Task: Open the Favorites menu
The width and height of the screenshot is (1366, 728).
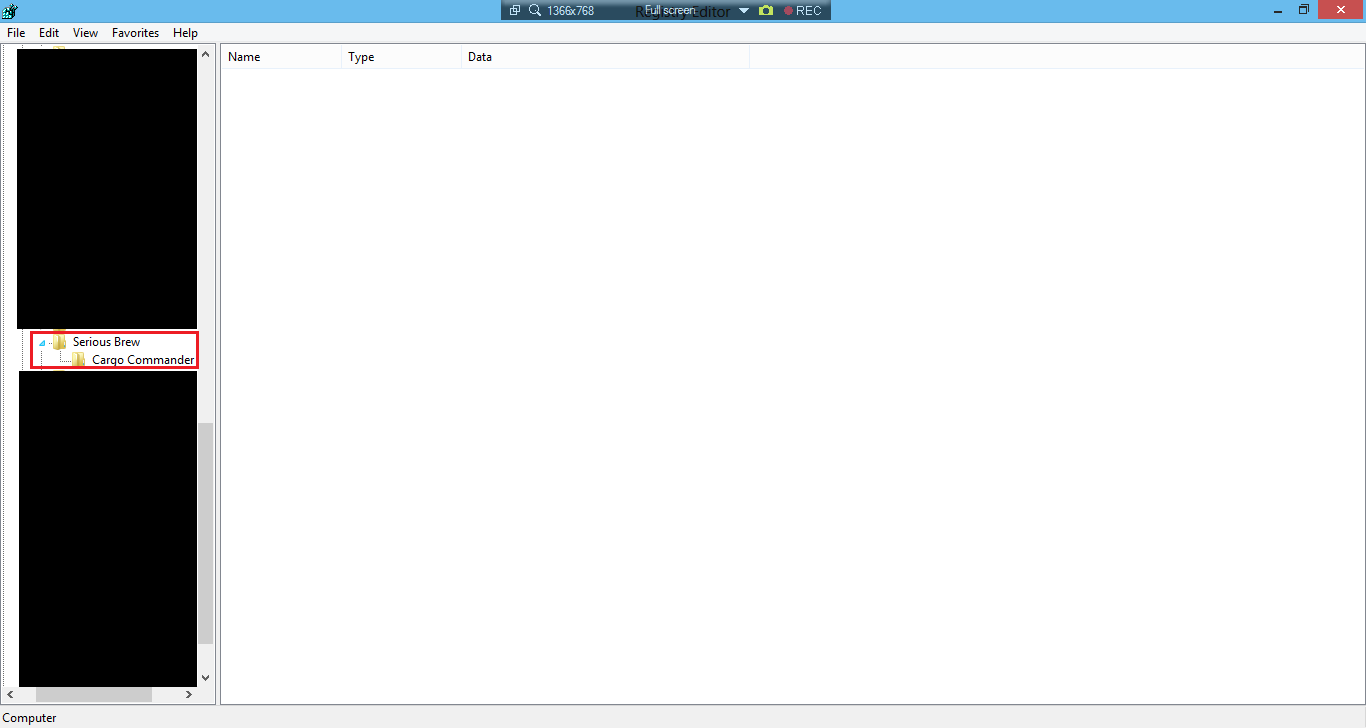Action: (x=135, y=33)
